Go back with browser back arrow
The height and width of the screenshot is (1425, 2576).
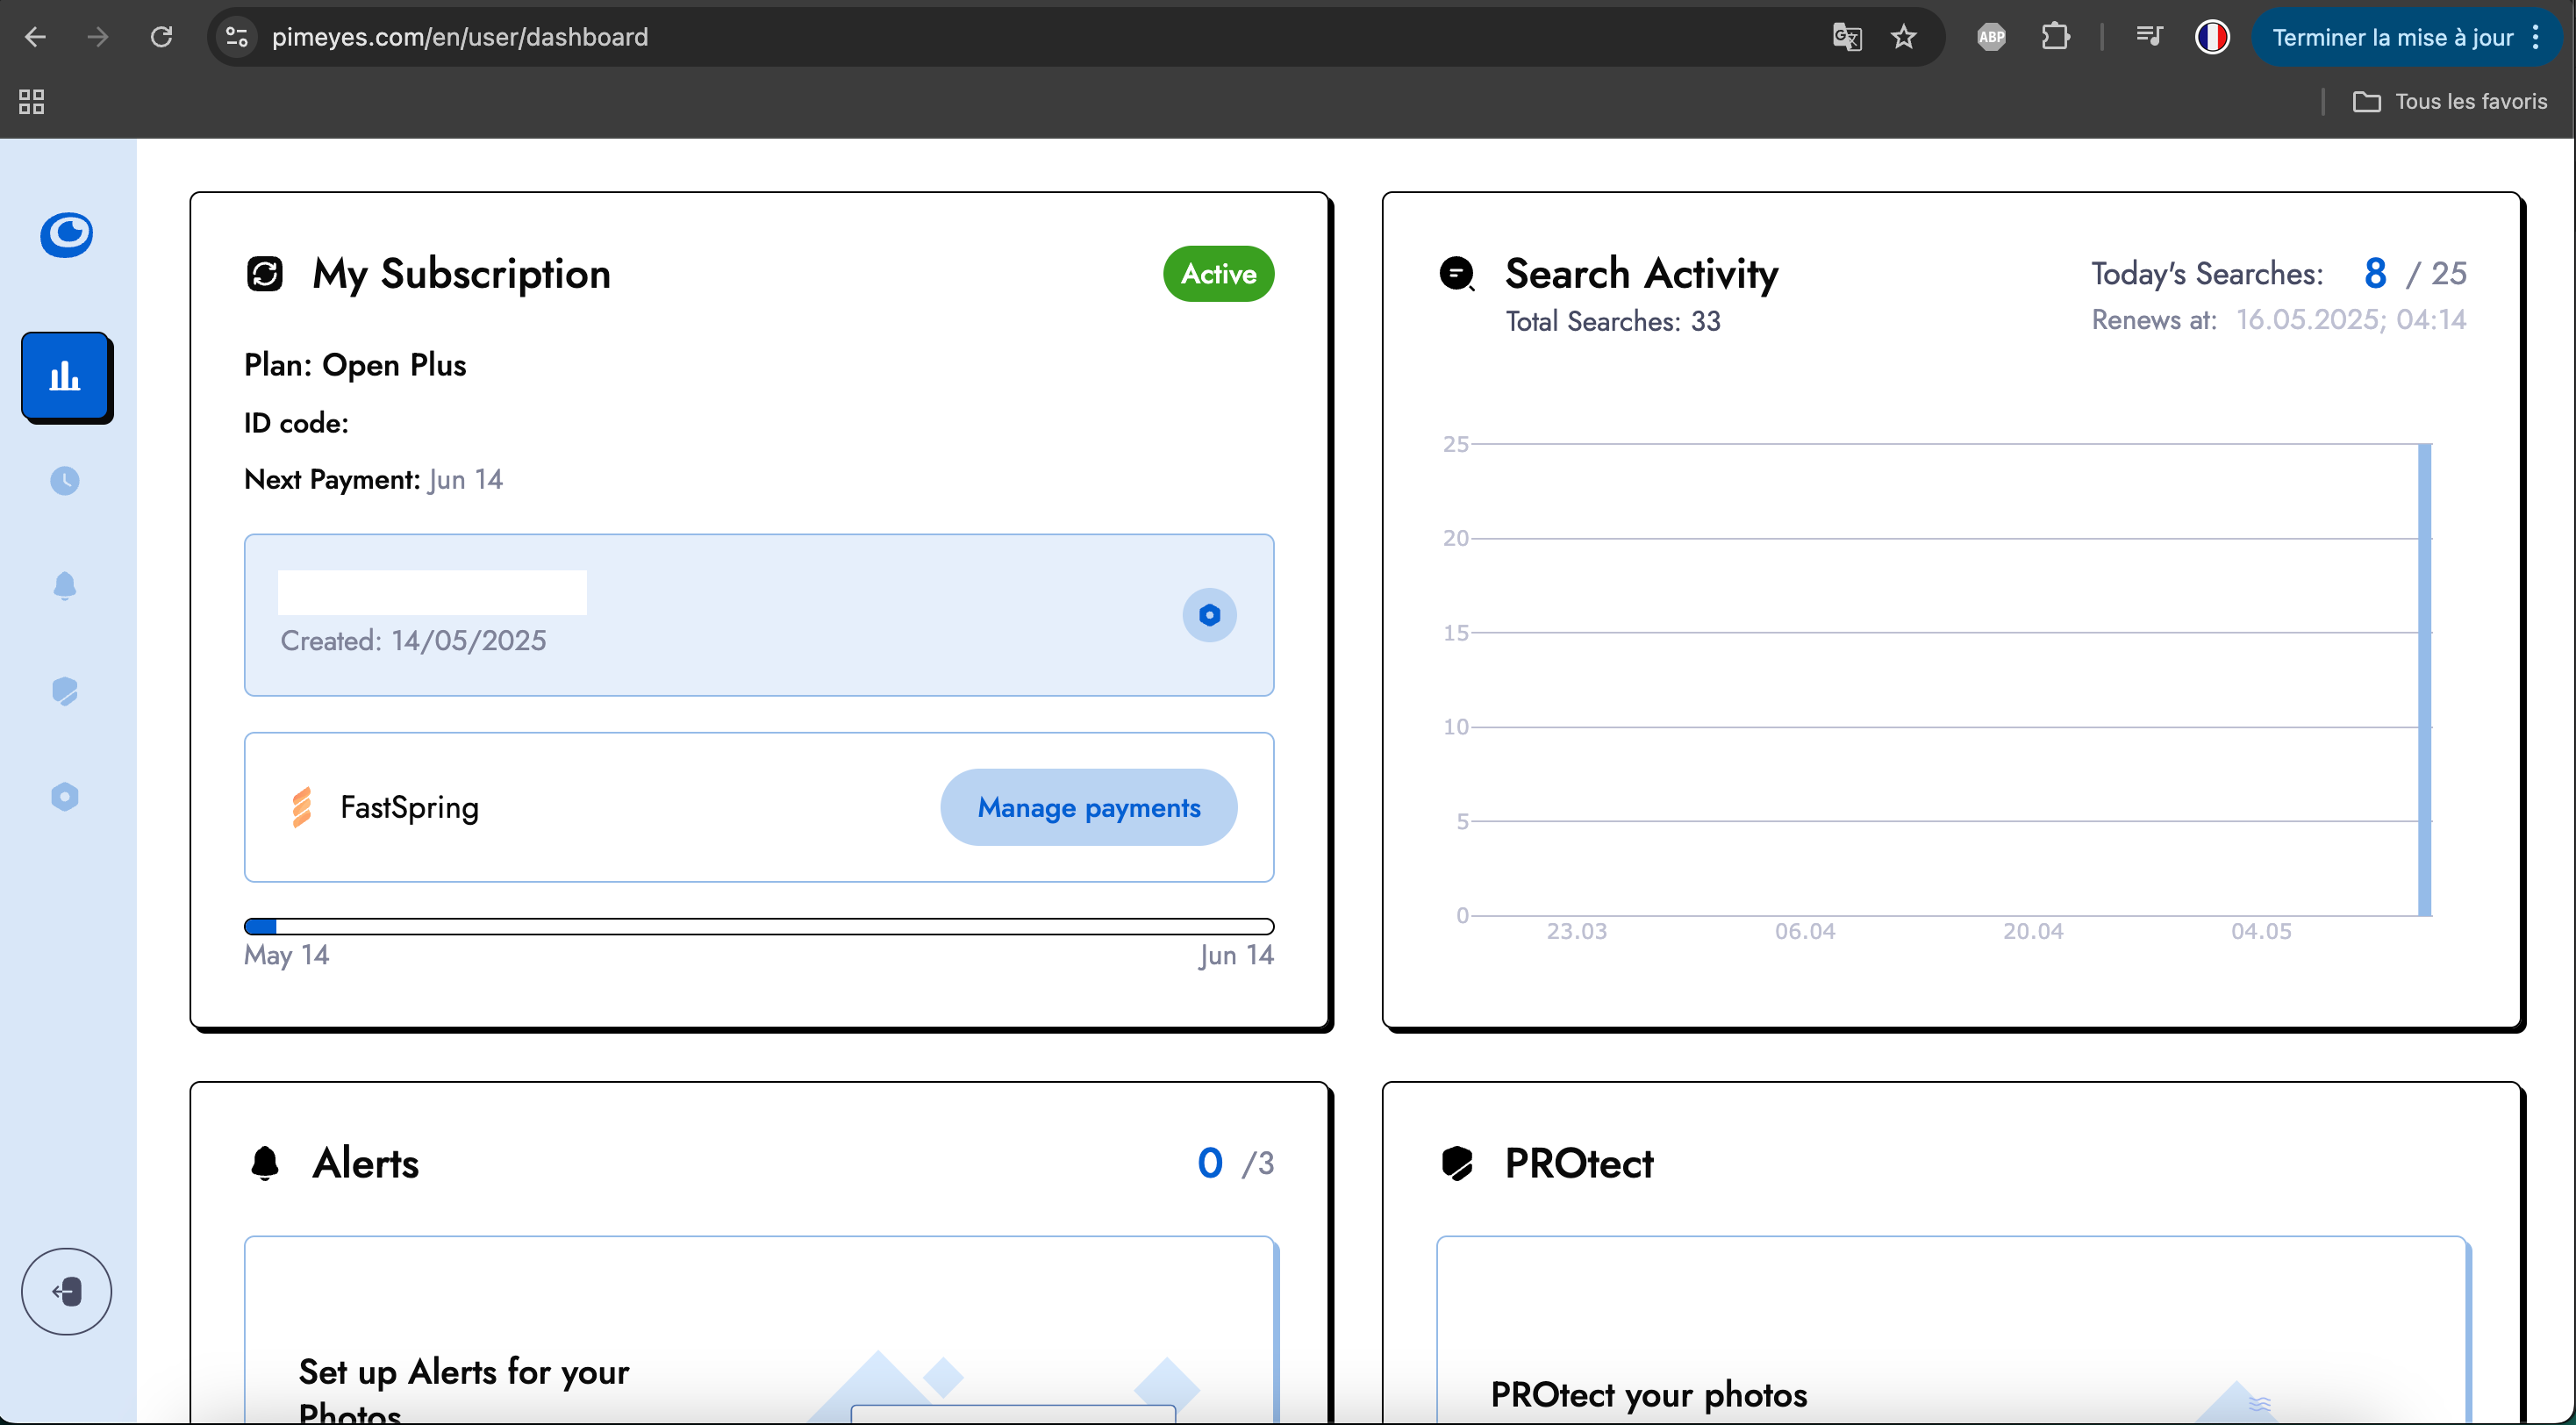[35, 37]
